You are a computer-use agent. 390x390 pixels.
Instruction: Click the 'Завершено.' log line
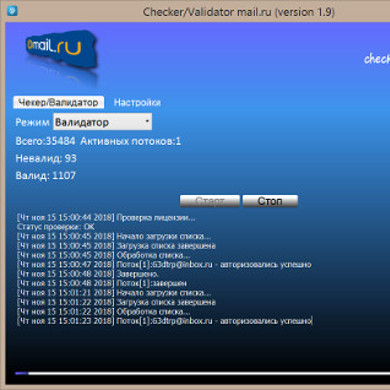tap(88, 274)
